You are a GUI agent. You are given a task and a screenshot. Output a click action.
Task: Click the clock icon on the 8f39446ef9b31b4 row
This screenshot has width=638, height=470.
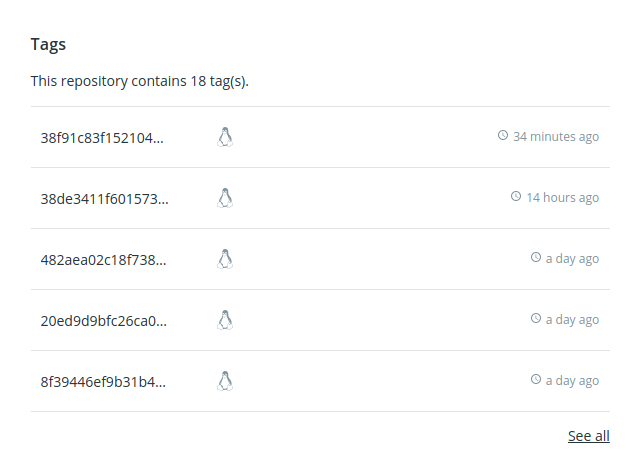point(536,380)
